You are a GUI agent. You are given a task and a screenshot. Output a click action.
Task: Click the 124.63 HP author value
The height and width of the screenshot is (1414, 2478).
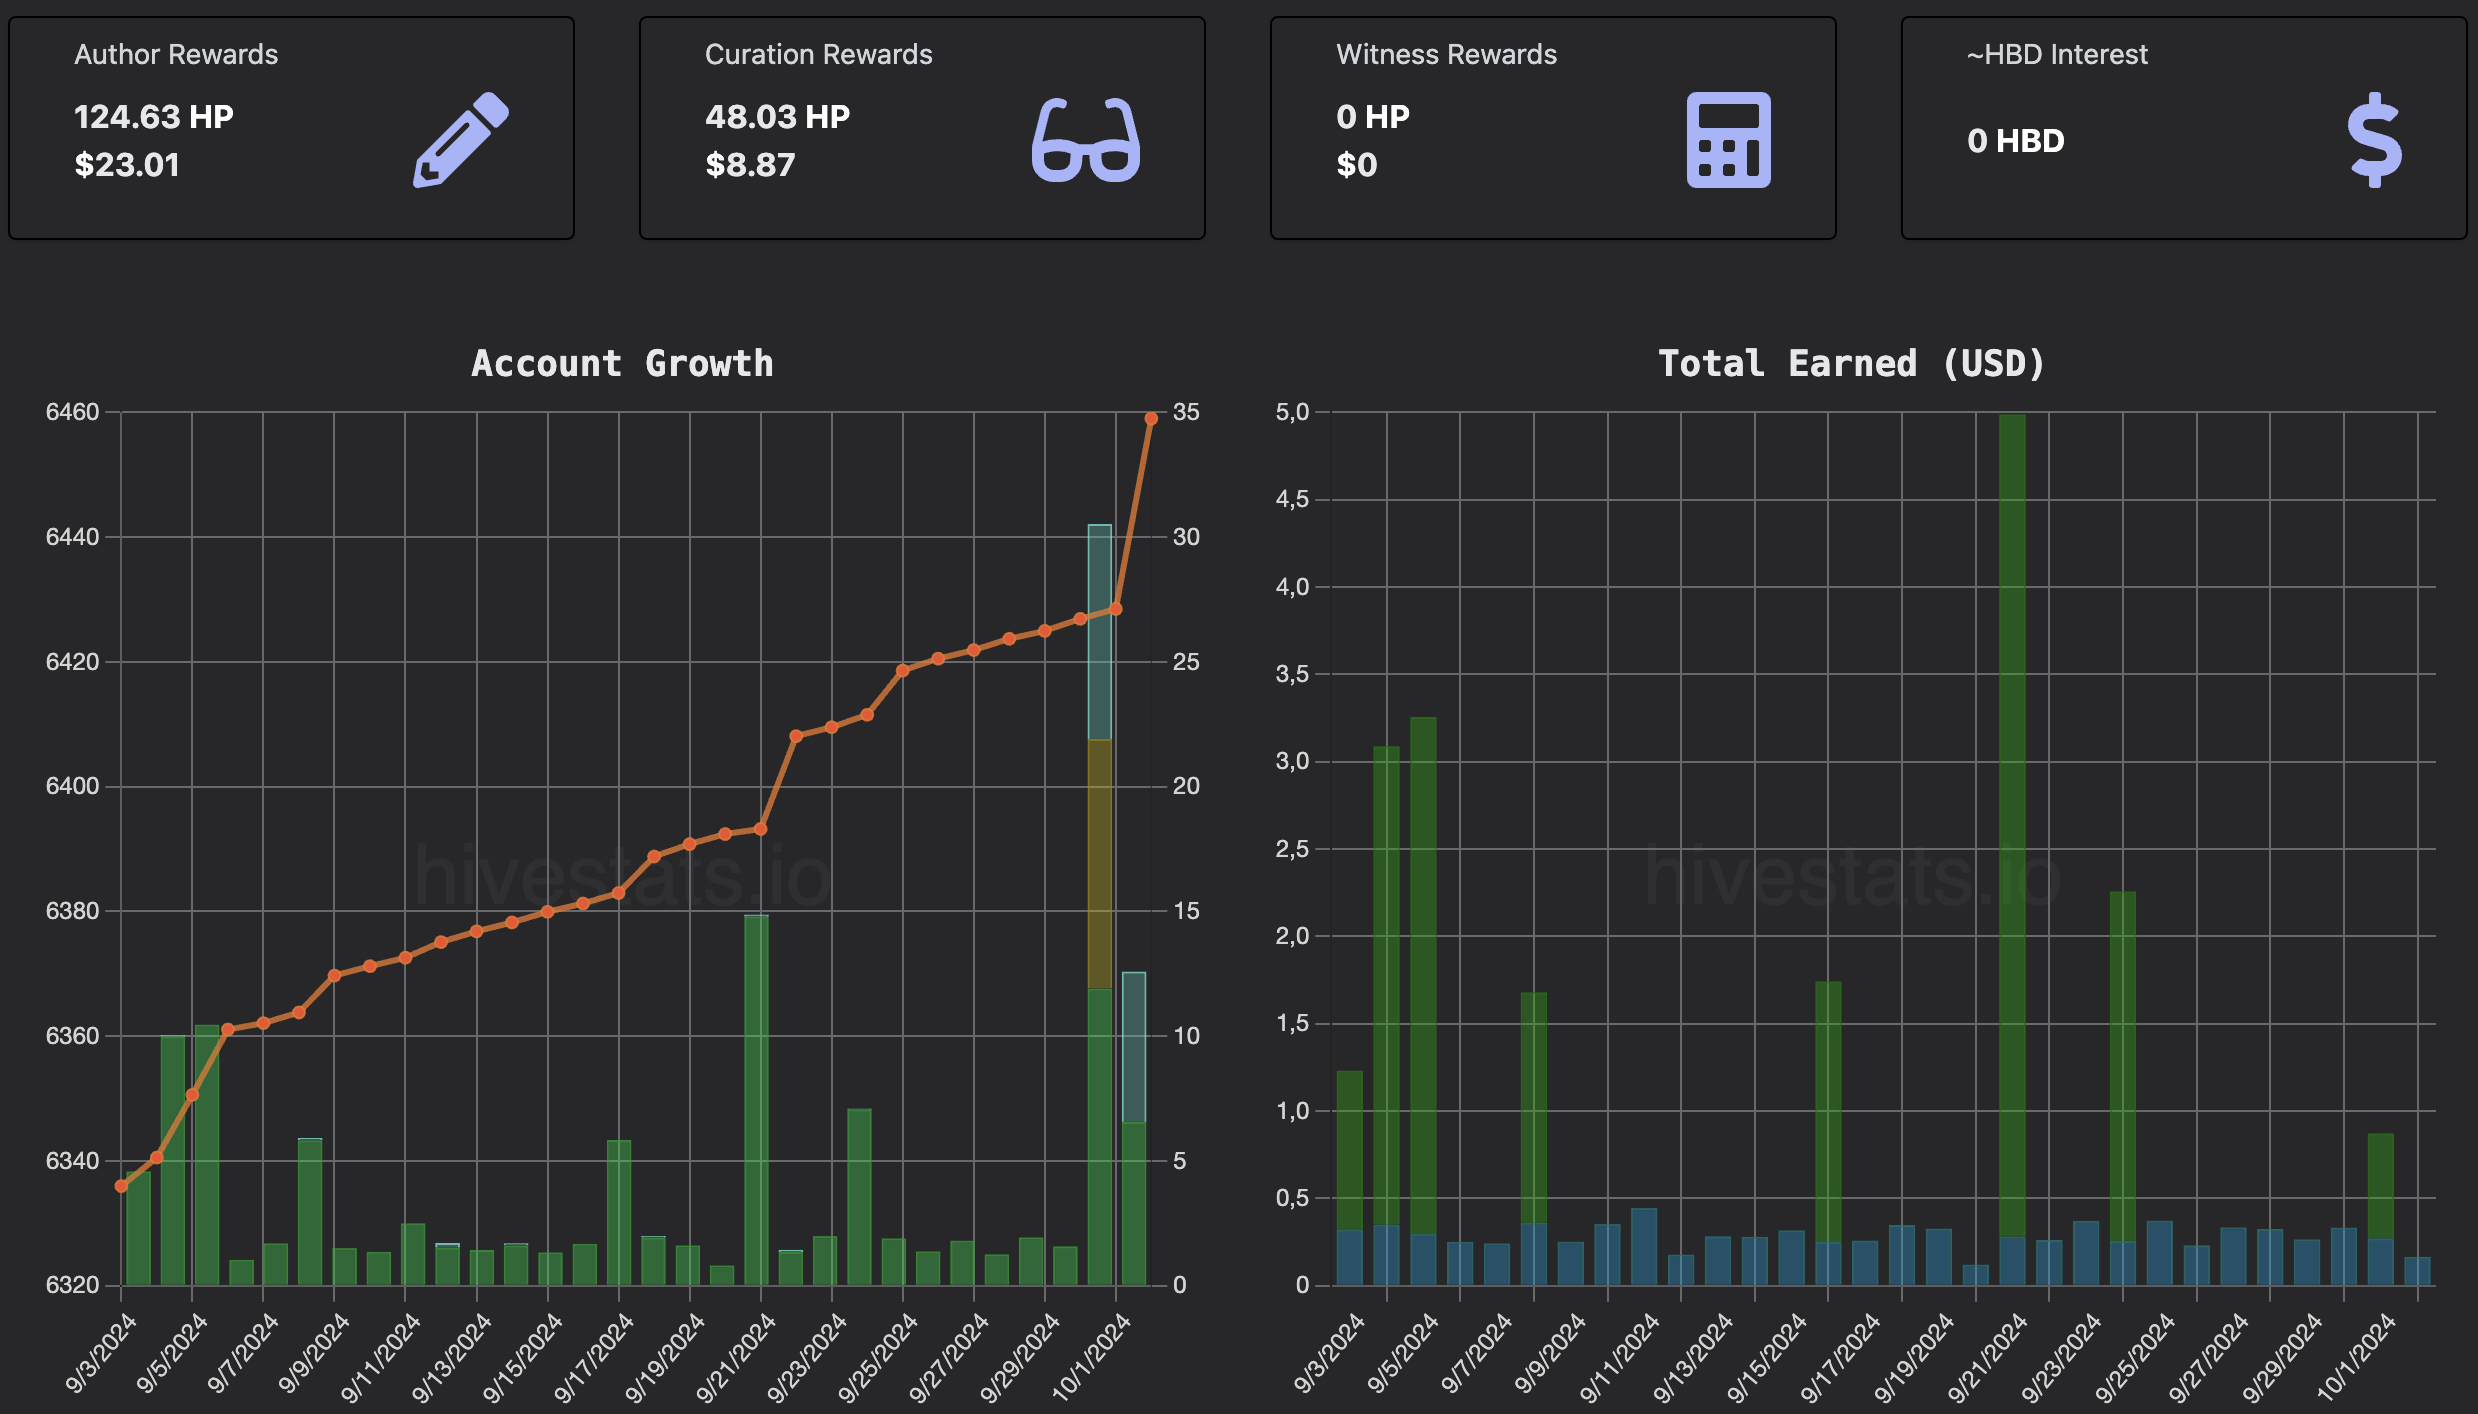[x=154, y=117]
